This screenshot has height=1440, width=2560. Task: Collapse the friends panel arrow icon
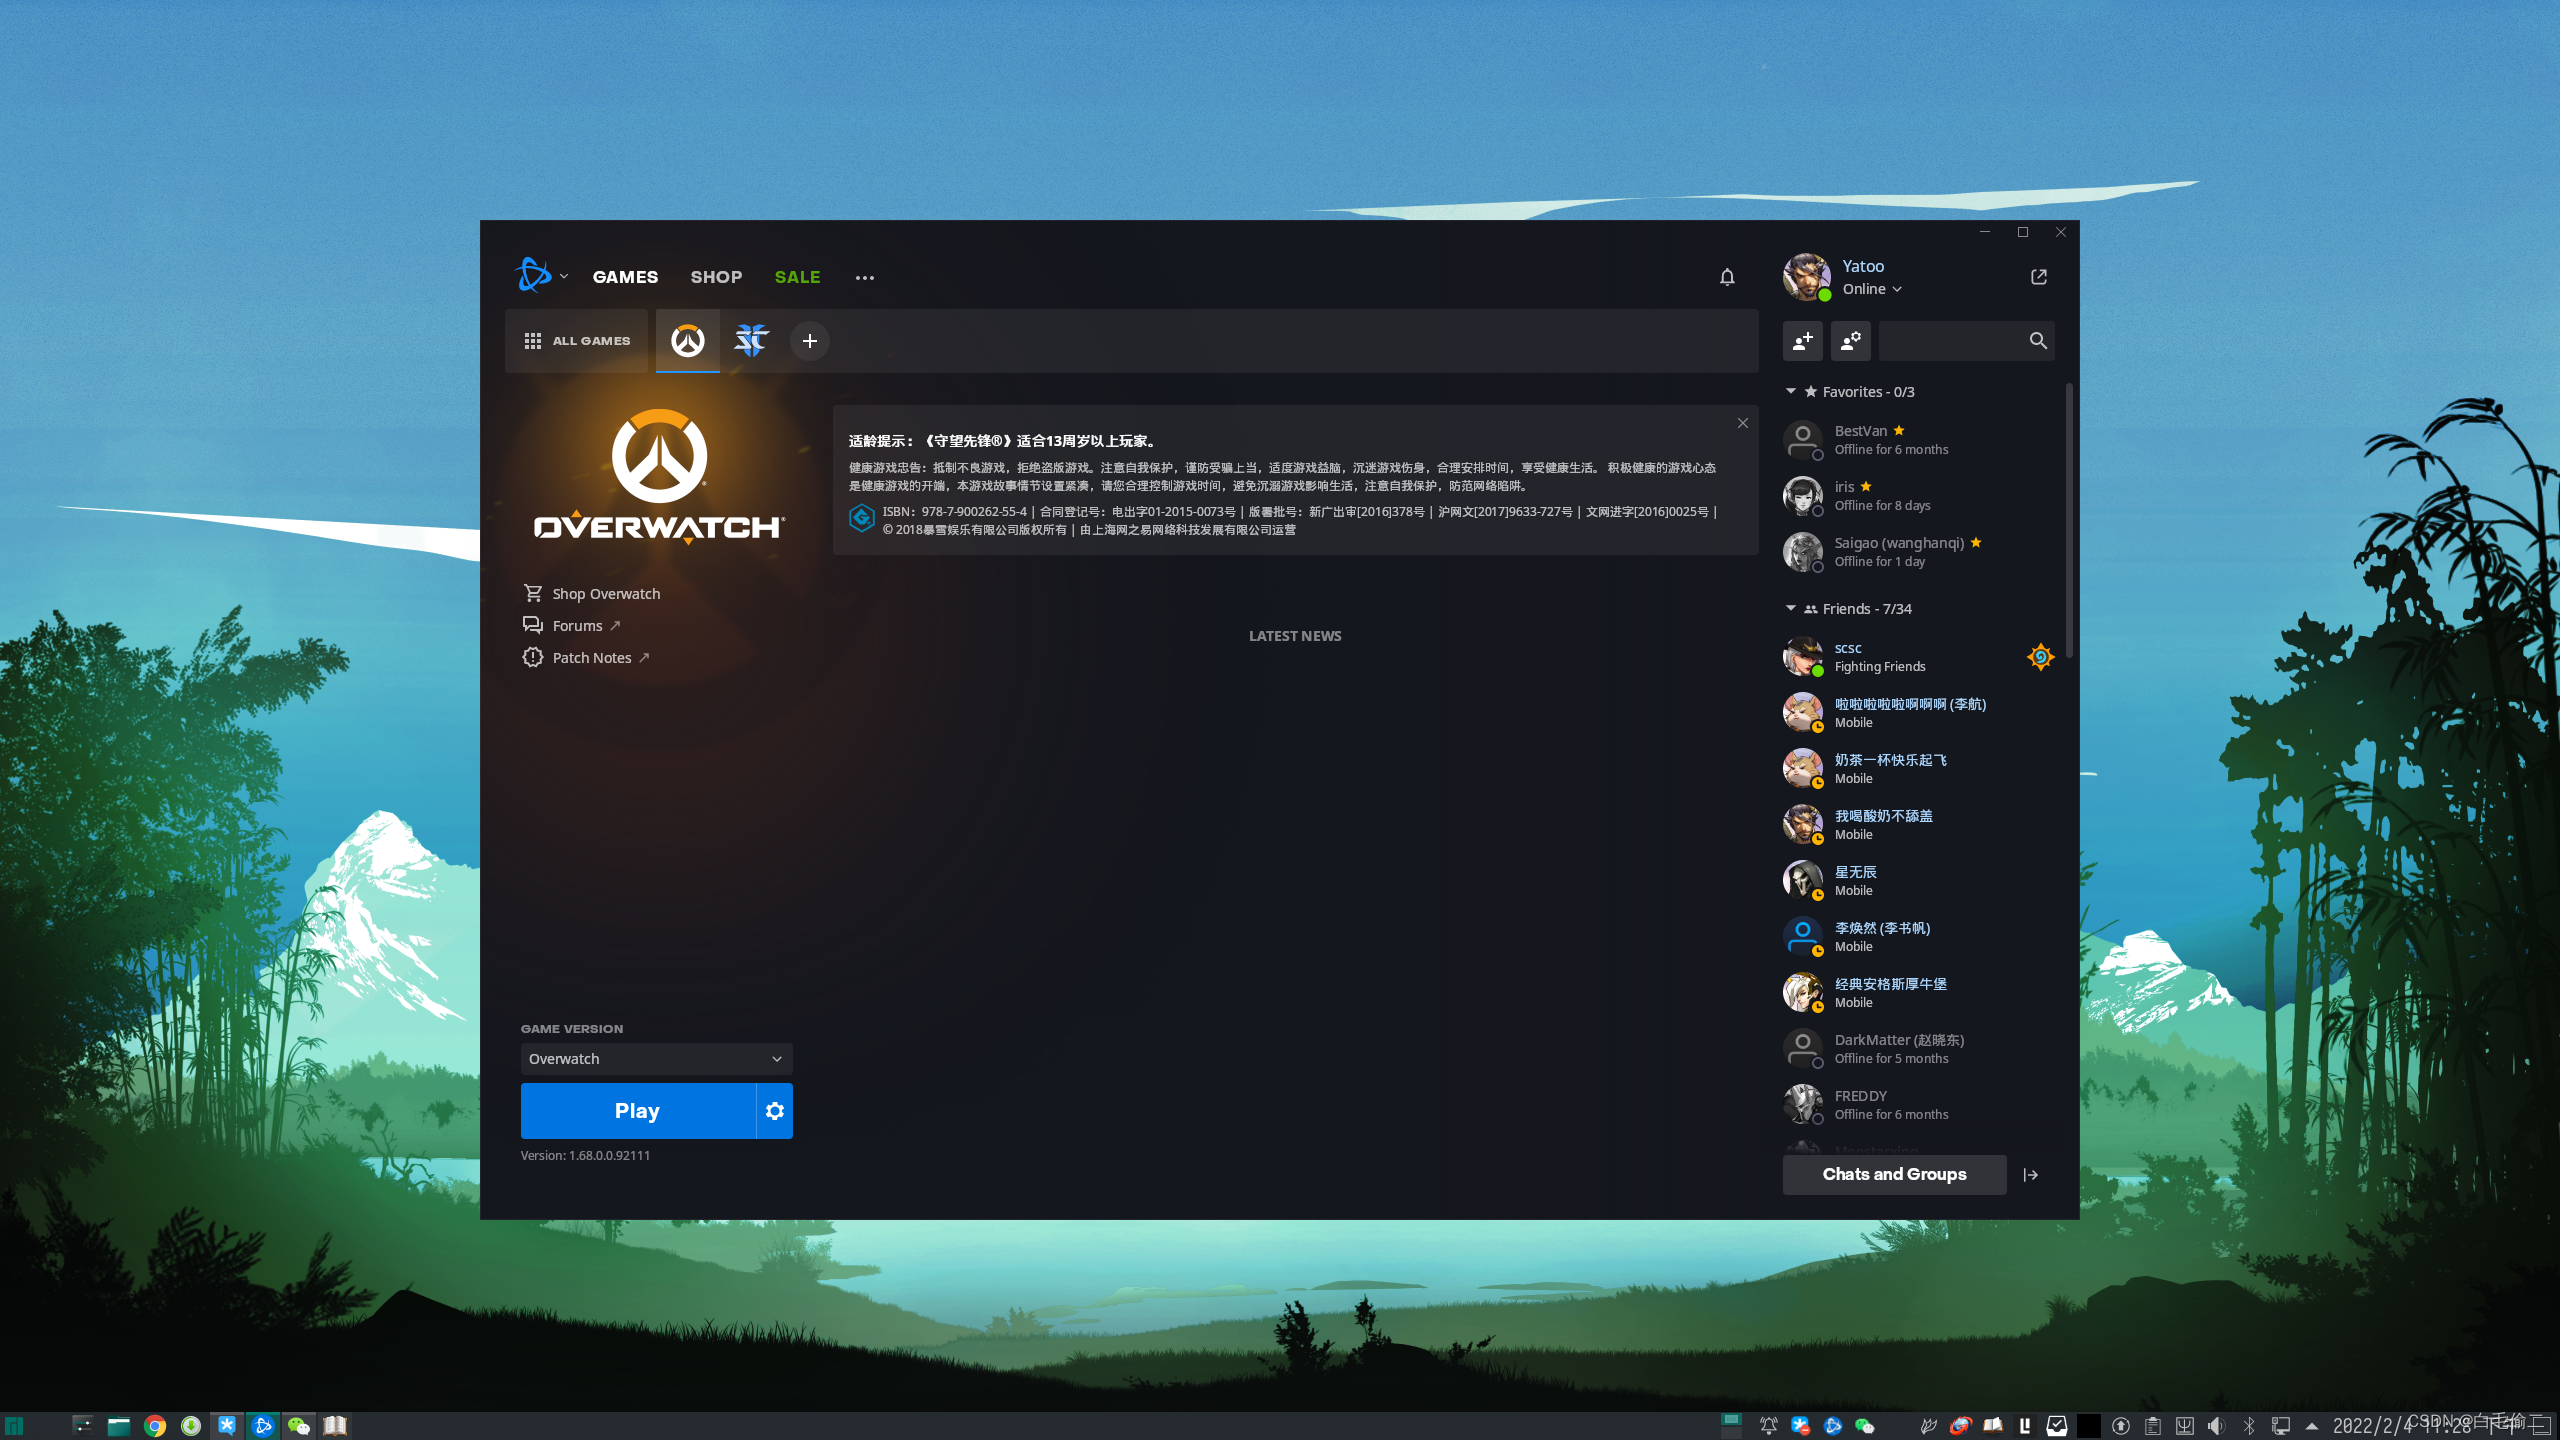coord(2030,1175)
